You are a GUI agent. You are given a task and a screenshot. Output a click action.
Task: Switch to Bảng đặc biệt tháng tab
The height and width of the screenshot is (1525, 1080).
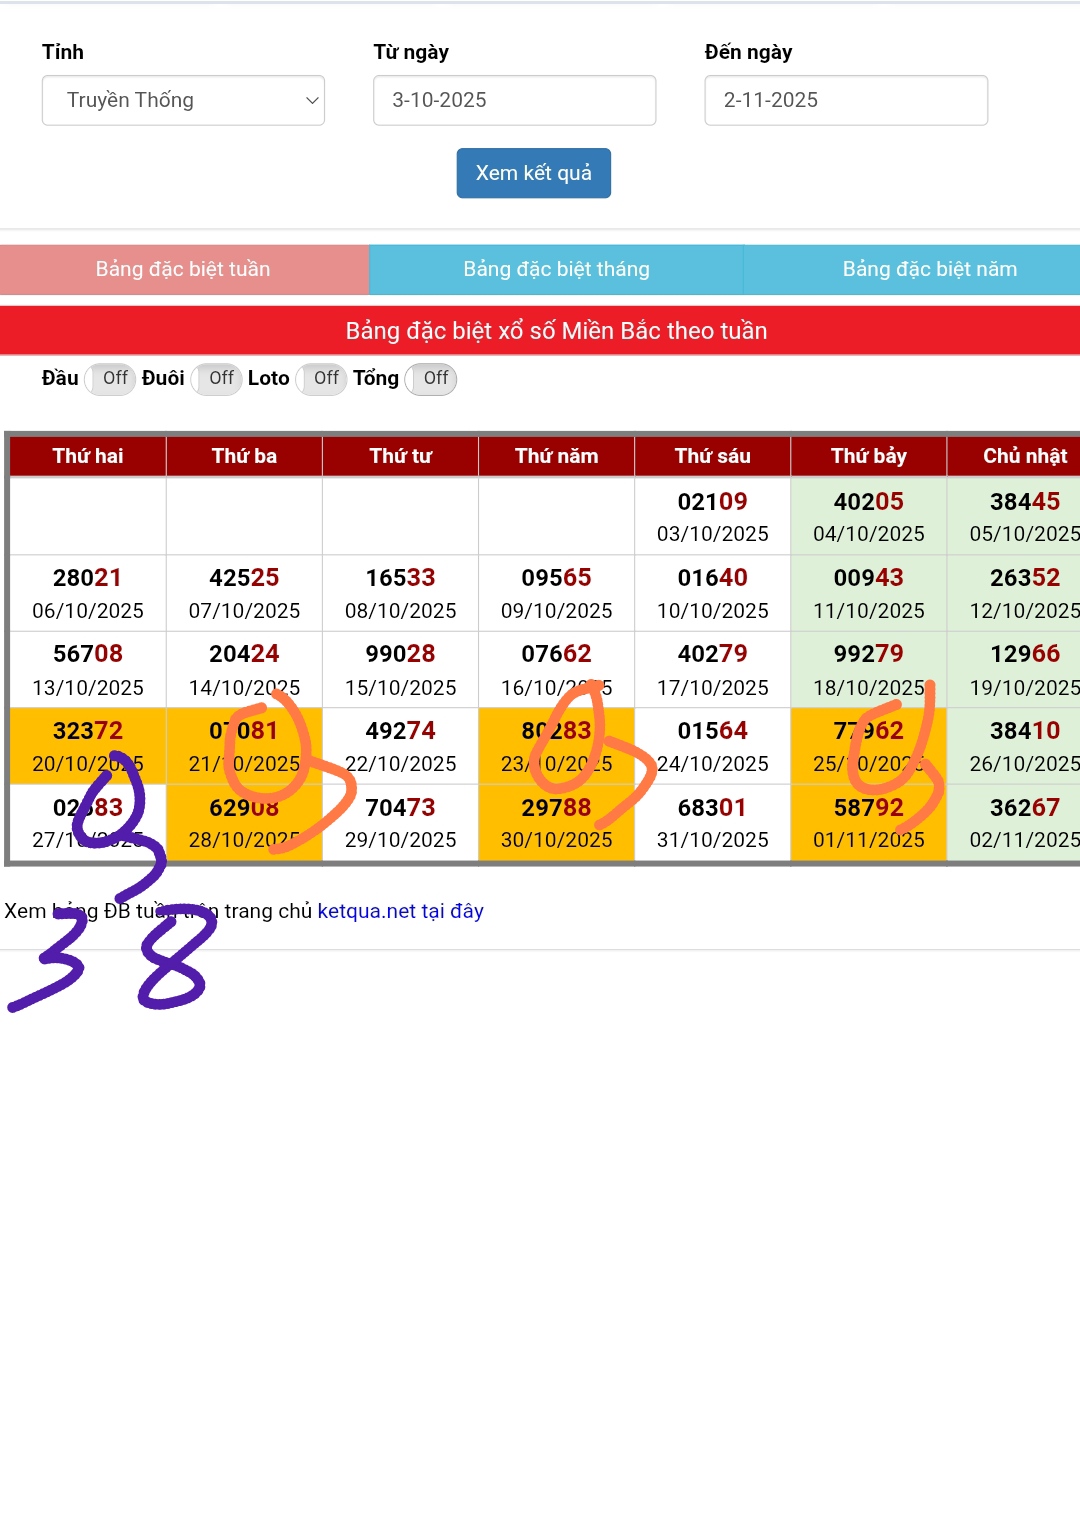click(x=556, y=269)
